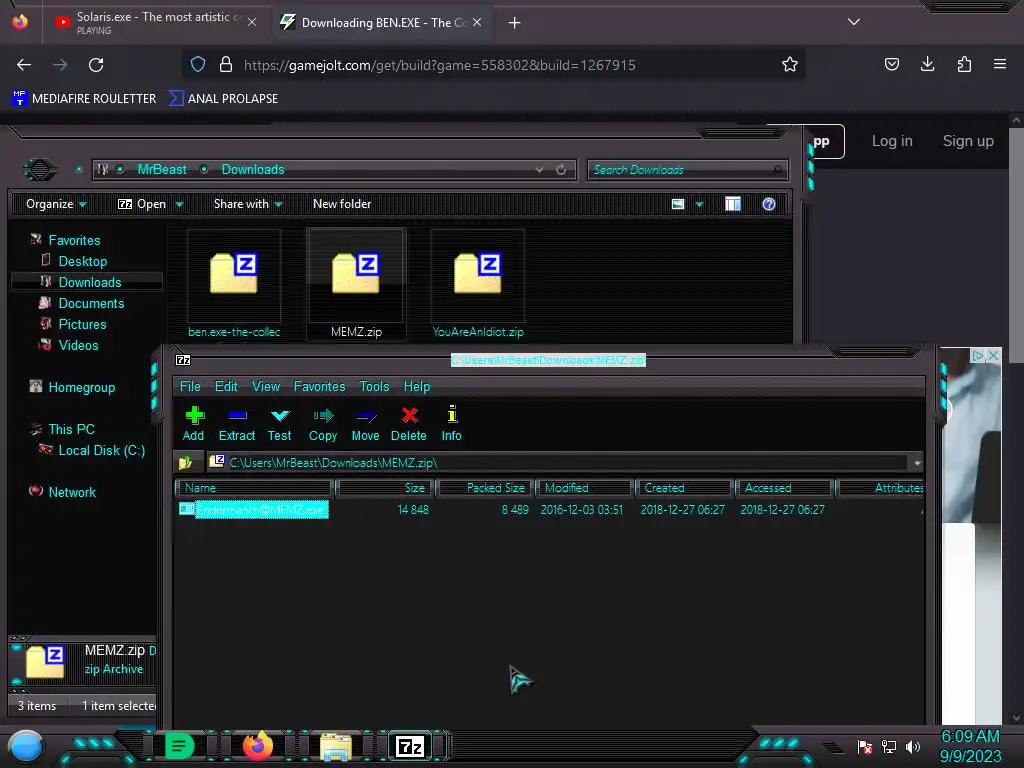Open Pictures in Explorer sidebar
Screen dimensions: 1024x768
82,324
